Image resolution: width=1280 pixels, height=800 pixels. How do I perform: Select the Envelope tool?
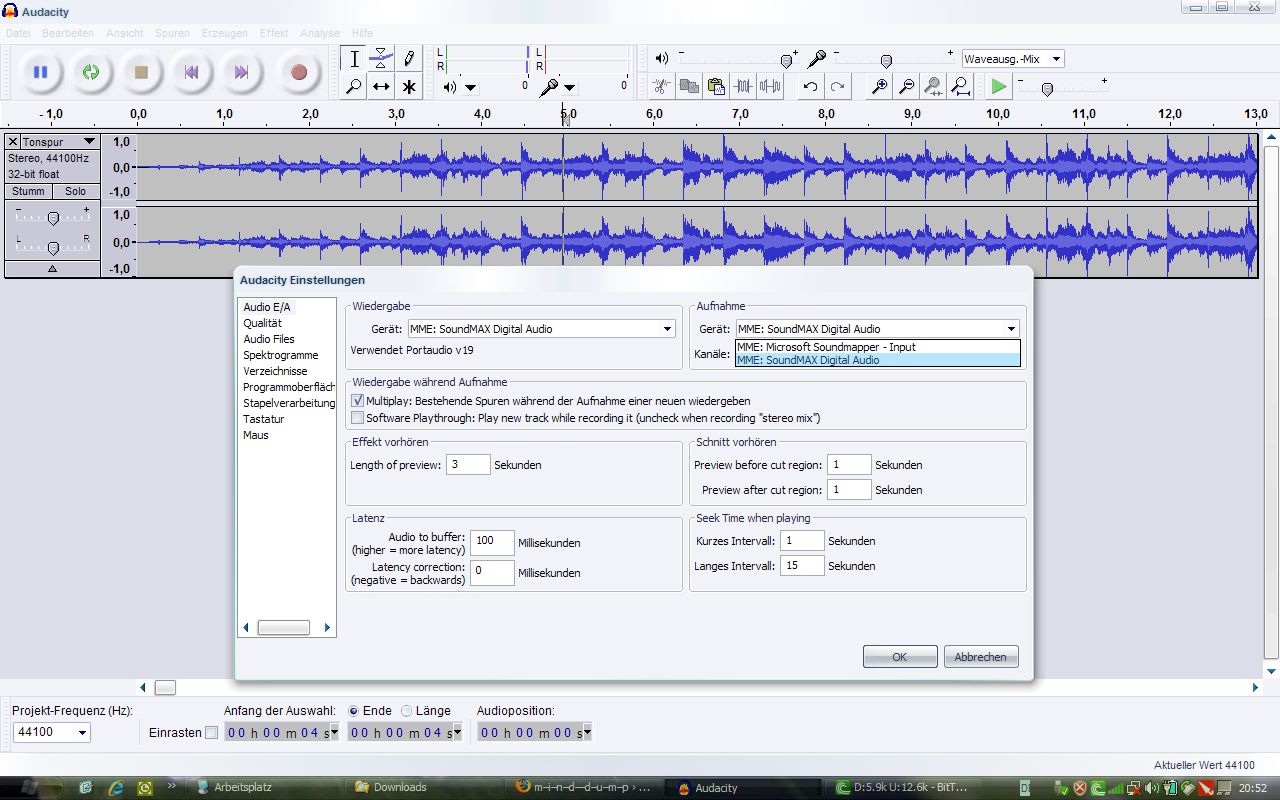pos(381,59)
